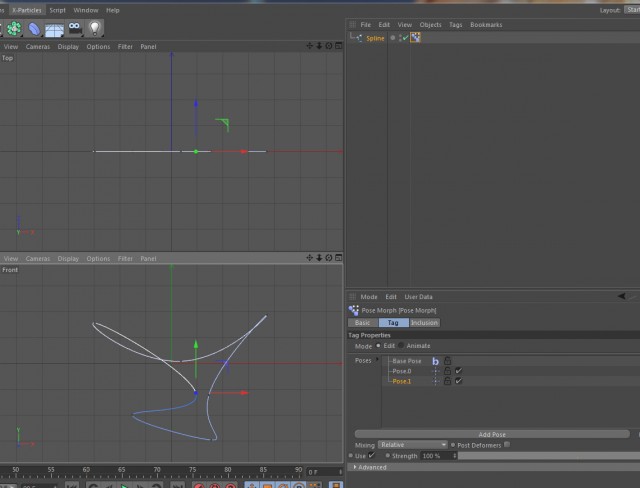Click the Spline object icon in Object Manager
640x488 pixels.
(x=359, y=38)
